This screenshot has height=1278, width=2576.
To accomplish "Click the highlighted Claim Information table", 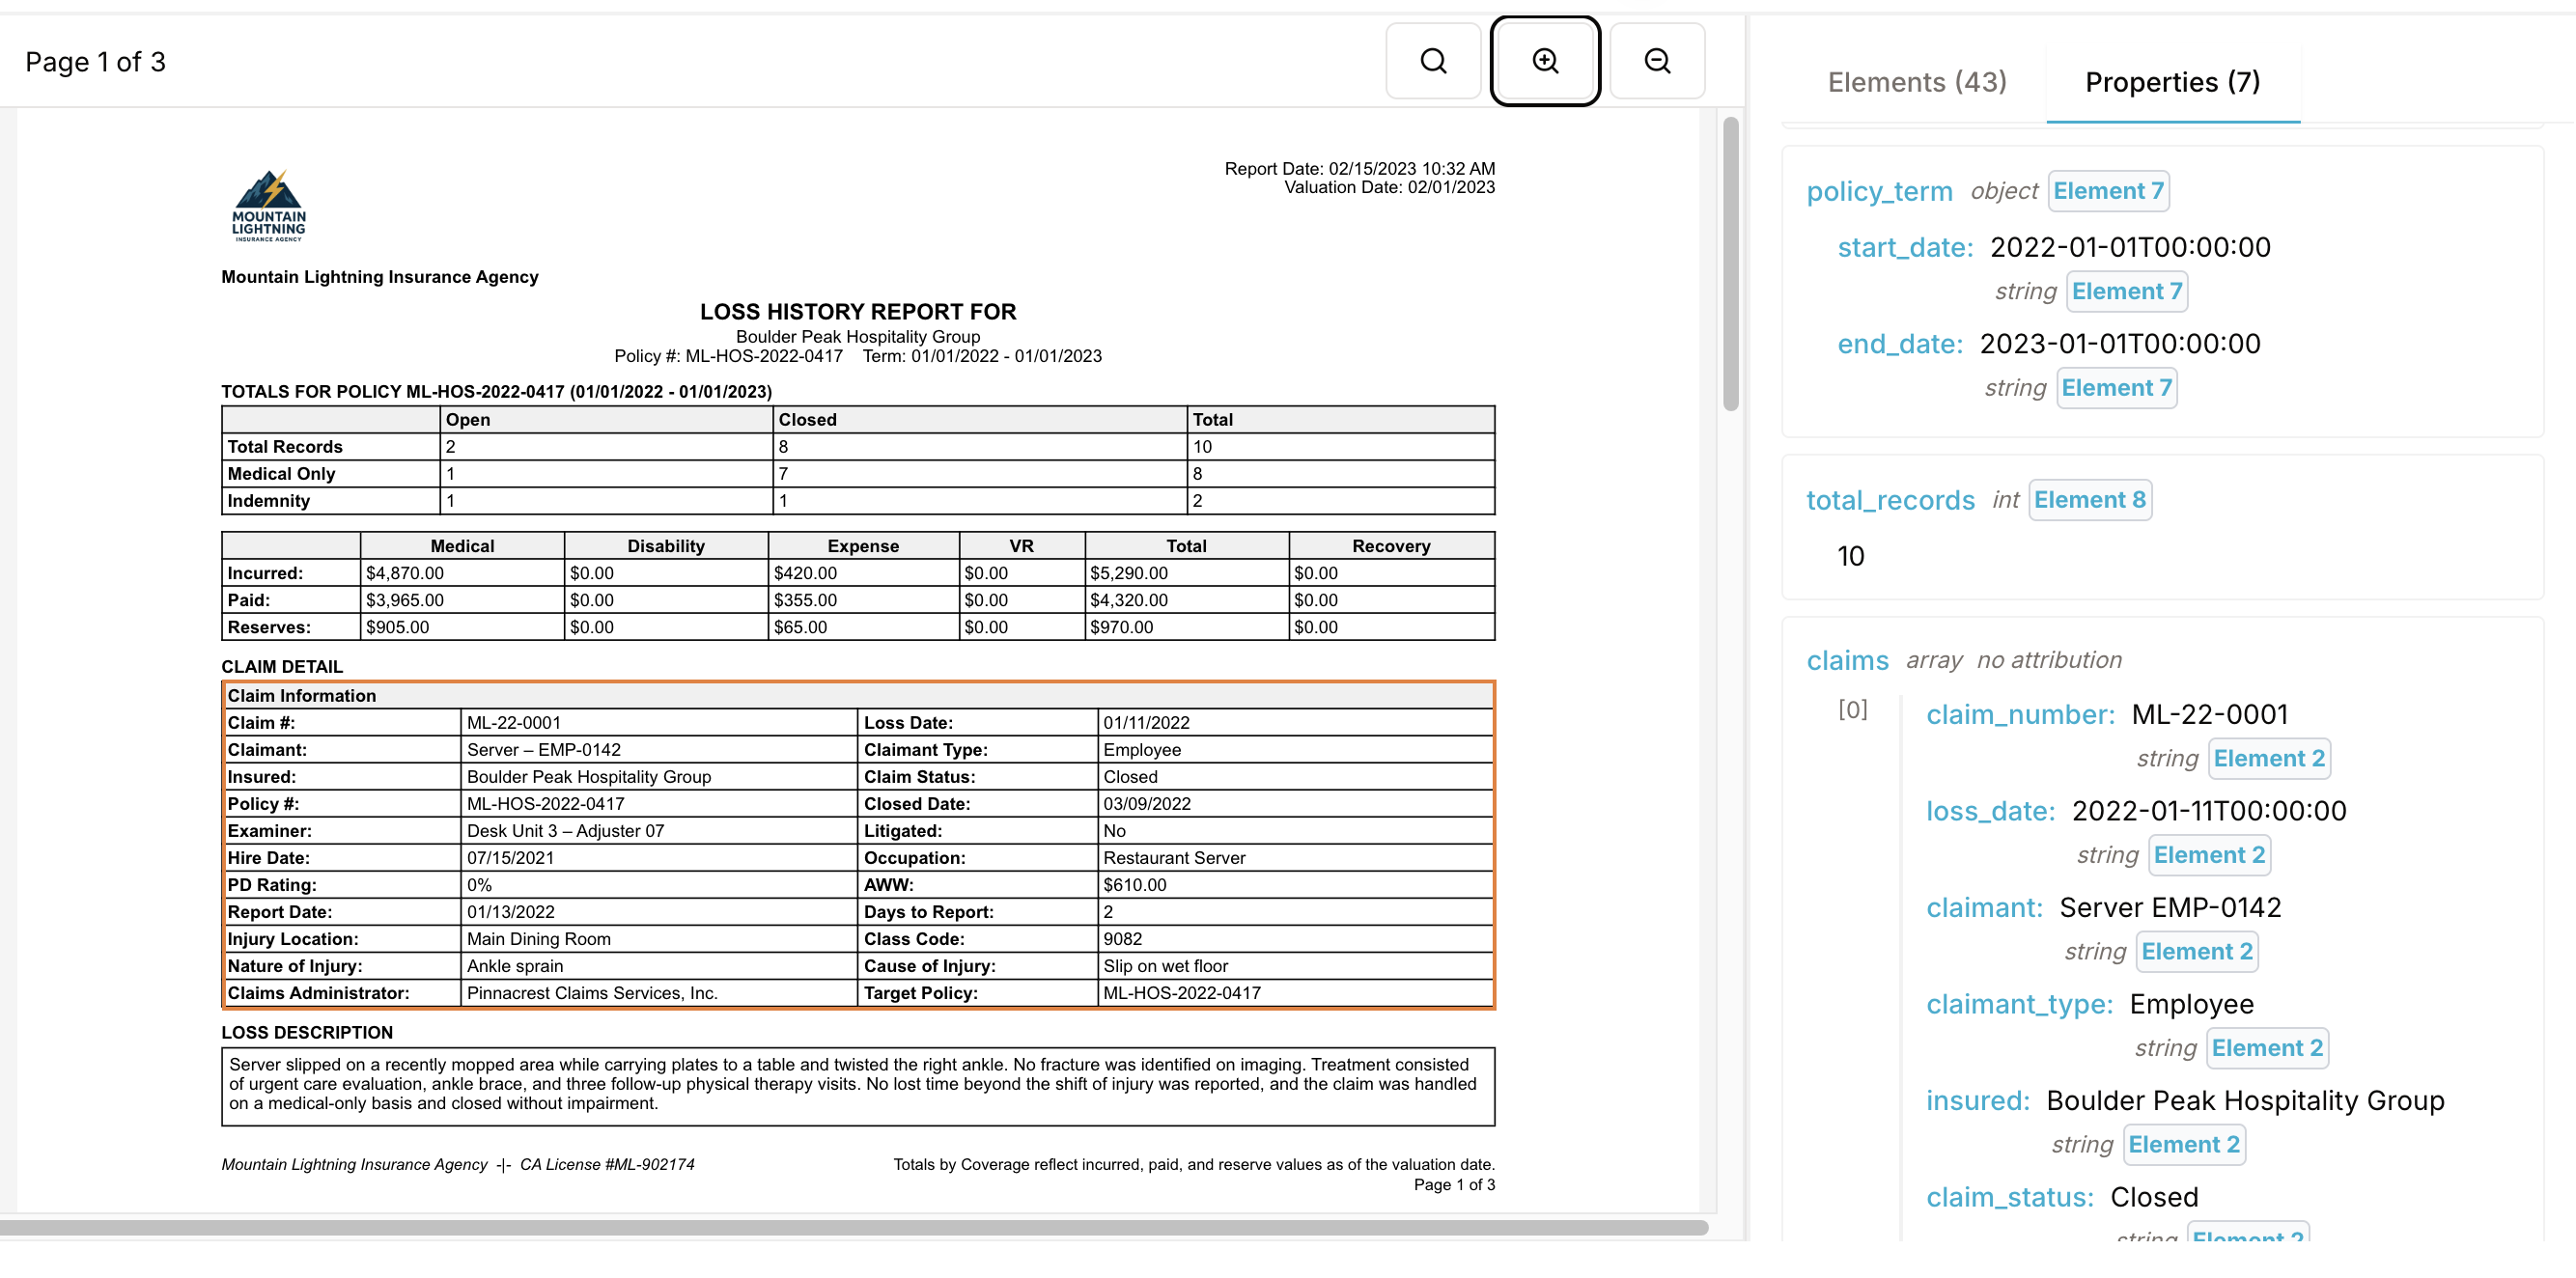I will point(857,844).
